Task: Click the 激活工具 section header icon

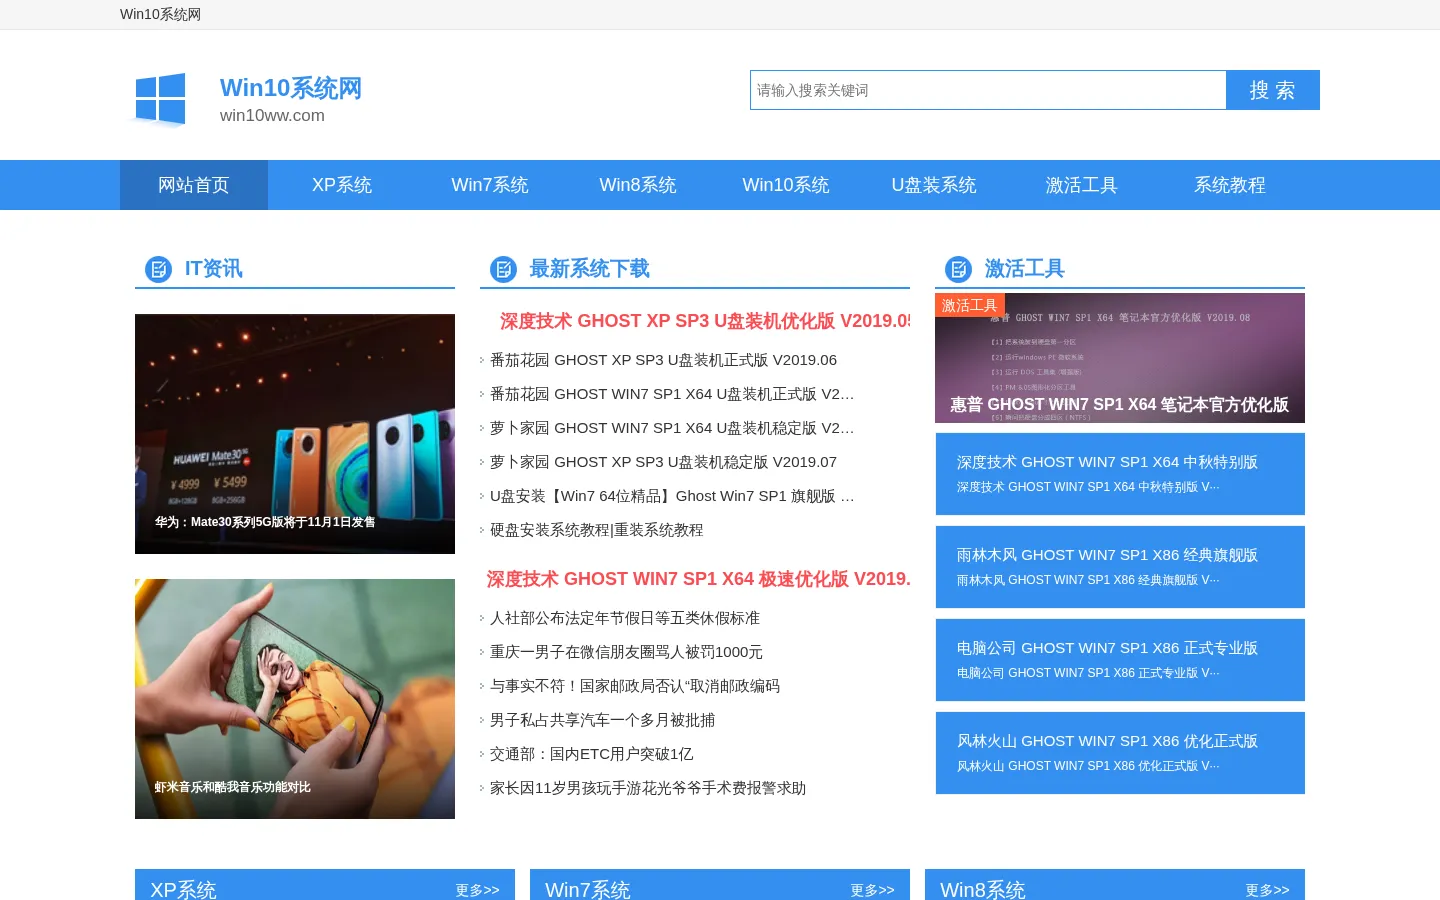Action: tap(958, 269)
